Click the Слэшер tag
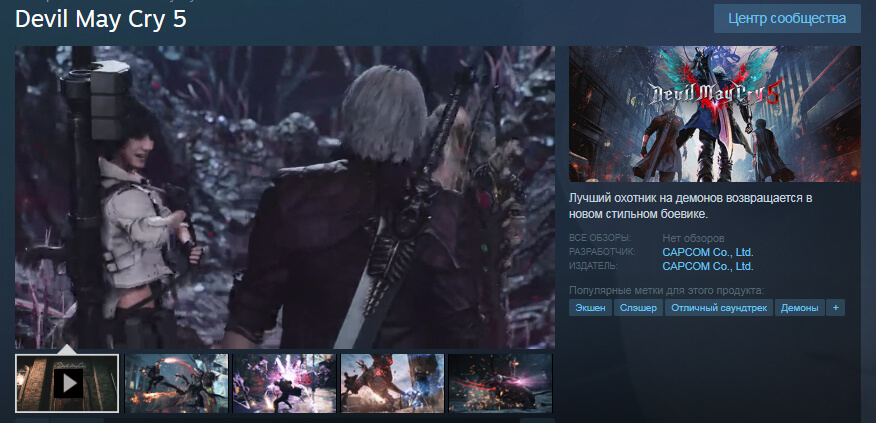 pos(639,308)
